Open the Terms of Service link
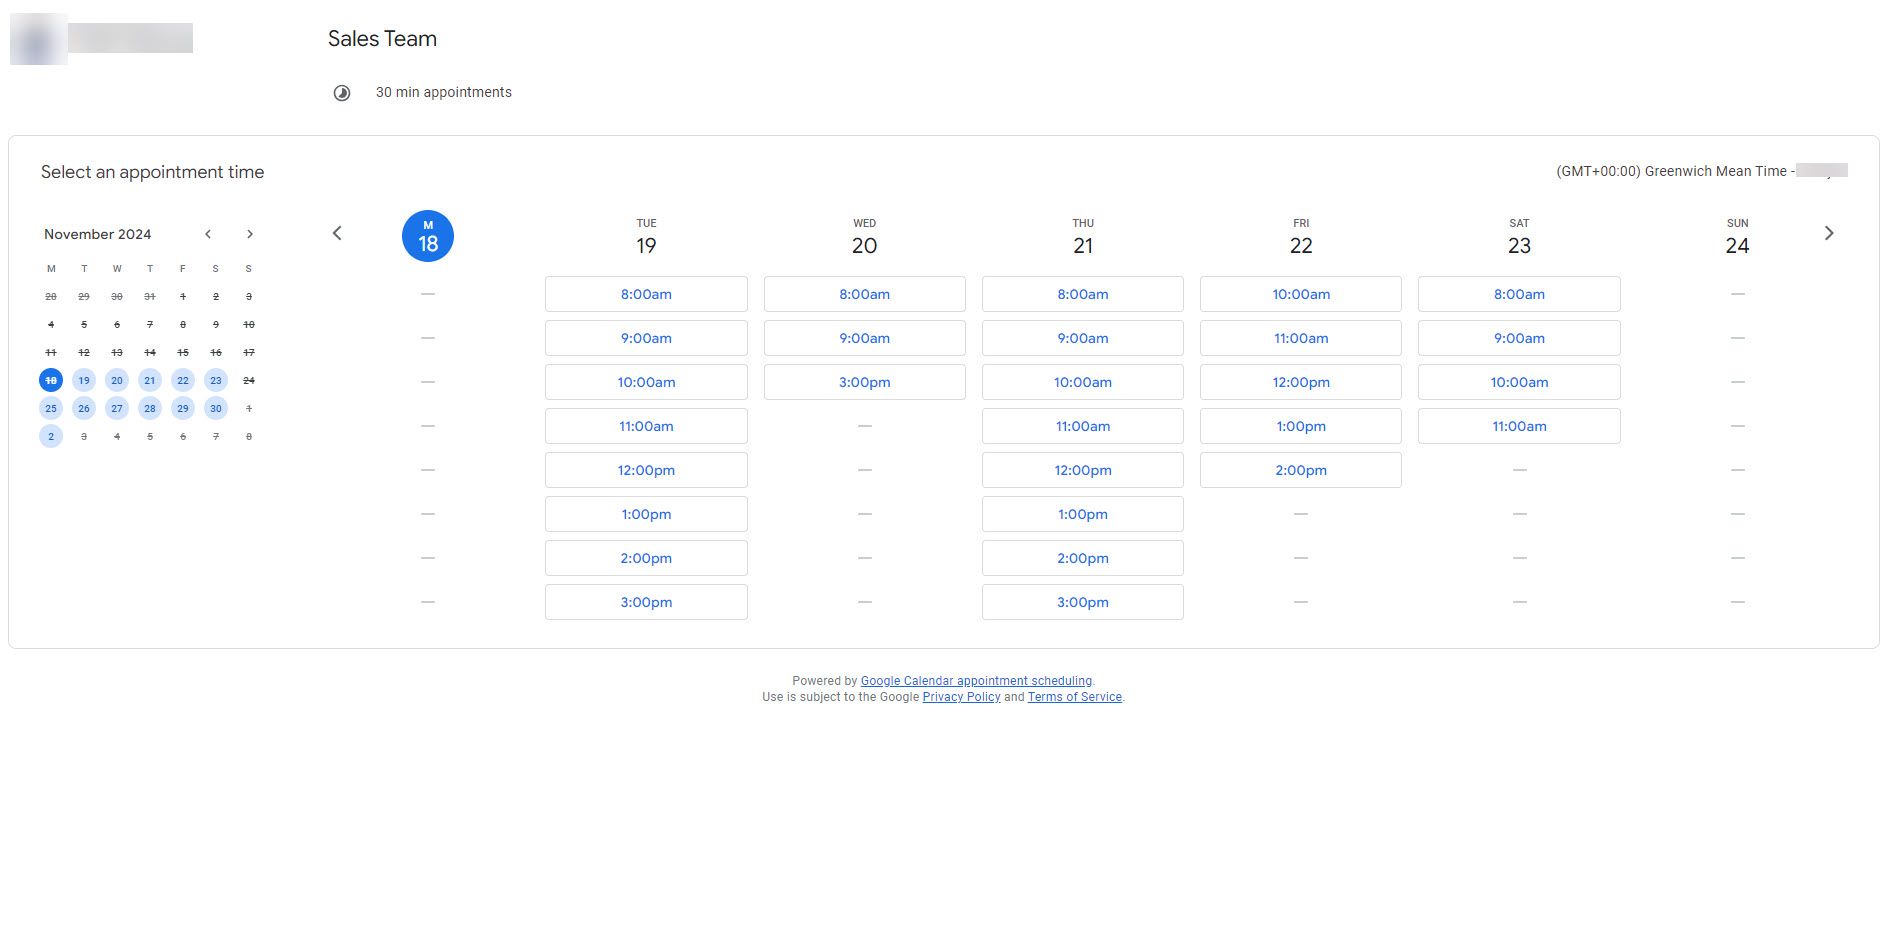This screenshot has width=1887, height=936. pos(1073,697)
